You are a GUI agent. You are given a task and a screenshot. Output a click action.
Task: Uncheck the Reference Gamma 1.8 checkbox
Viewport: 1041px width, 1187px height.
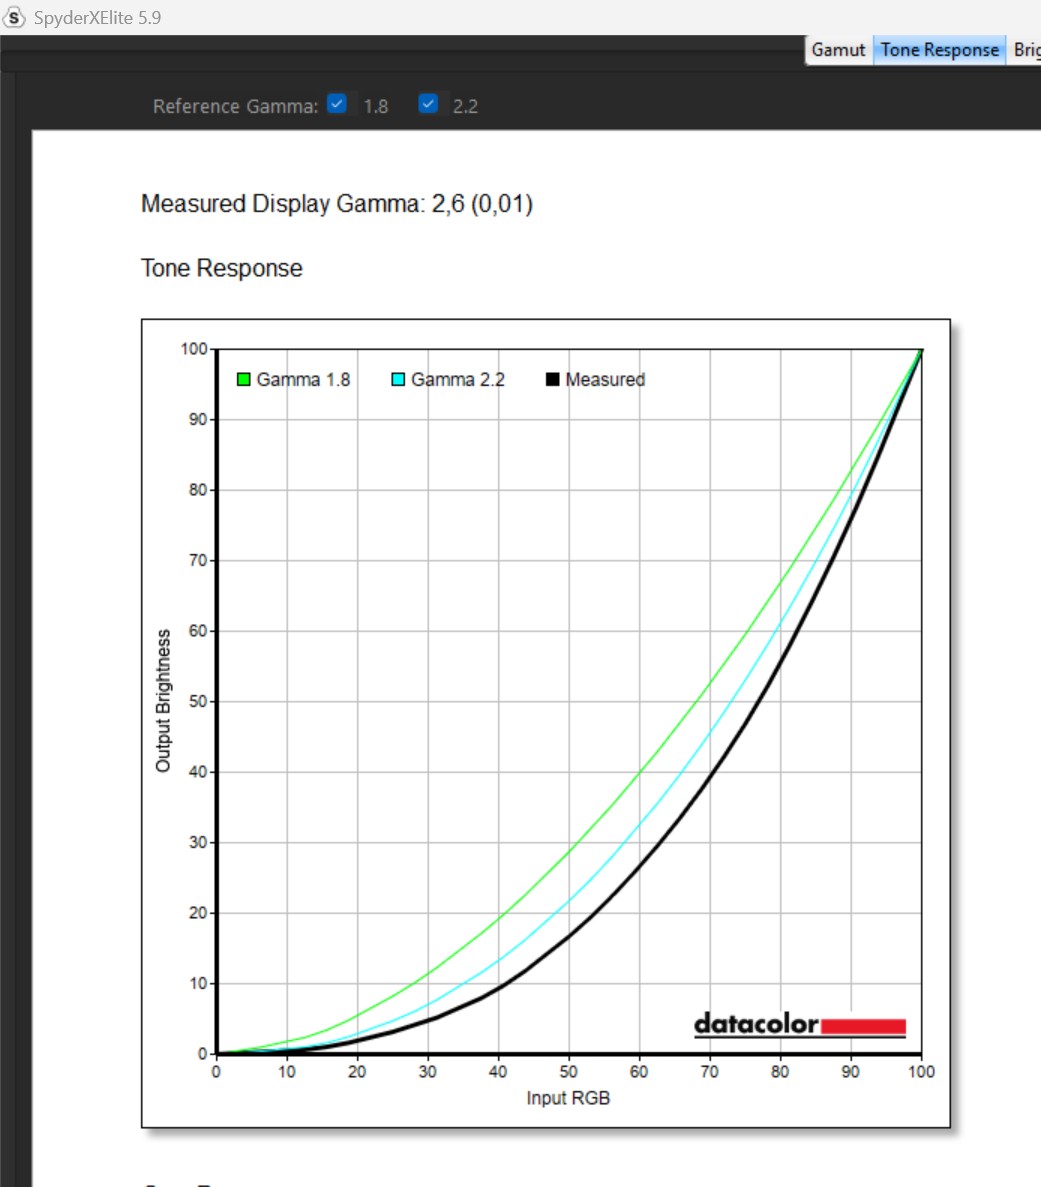(x=338, y=104)
